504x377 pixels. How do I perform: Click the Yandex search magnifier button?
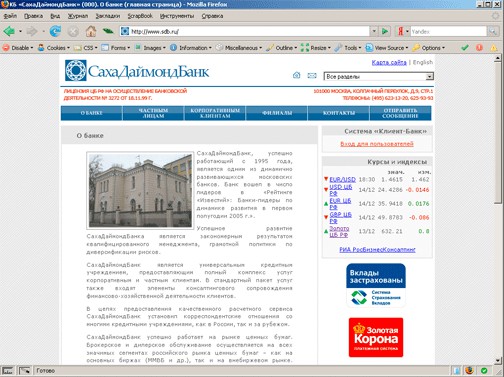[492, 31]
